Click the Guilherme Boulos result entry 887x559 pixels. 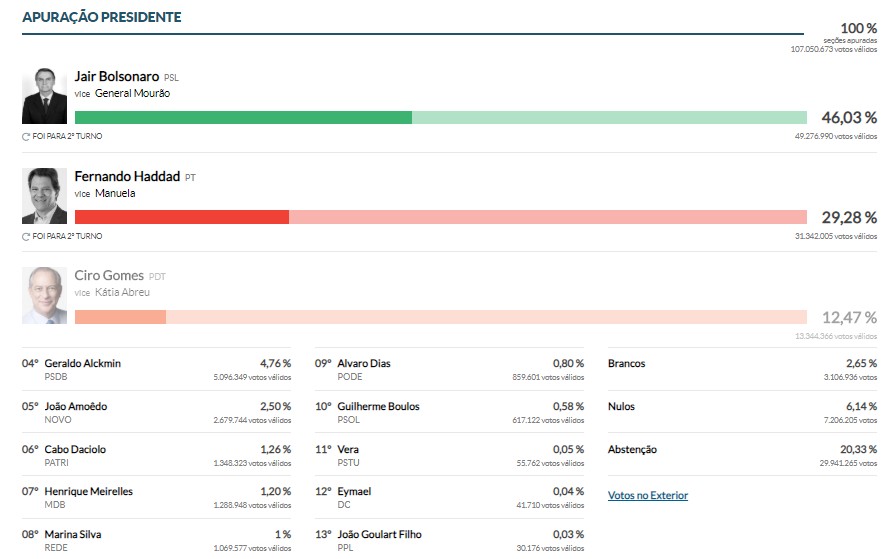379,406
